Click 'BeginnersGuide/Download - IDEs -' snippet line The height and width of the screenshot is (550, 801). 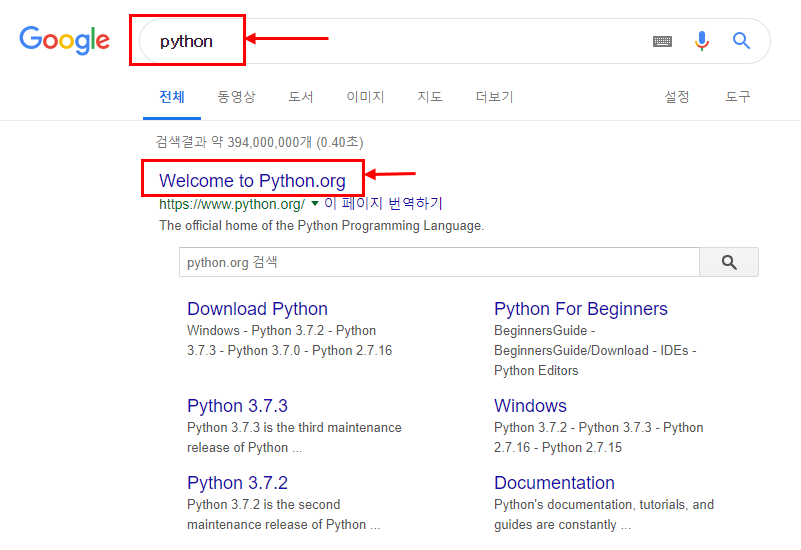click(x=595, y=351)
